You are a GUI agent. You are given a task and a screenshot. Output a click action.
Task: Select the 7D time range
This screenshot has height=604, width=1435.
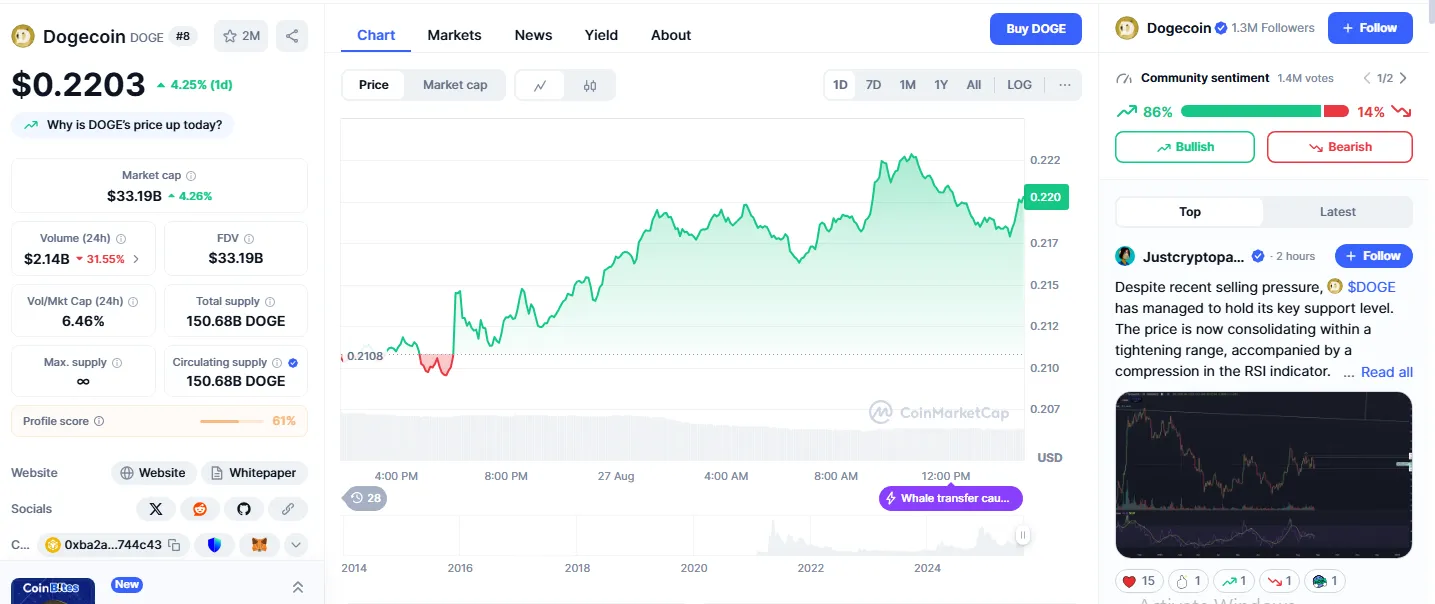[x=873, y=85]
